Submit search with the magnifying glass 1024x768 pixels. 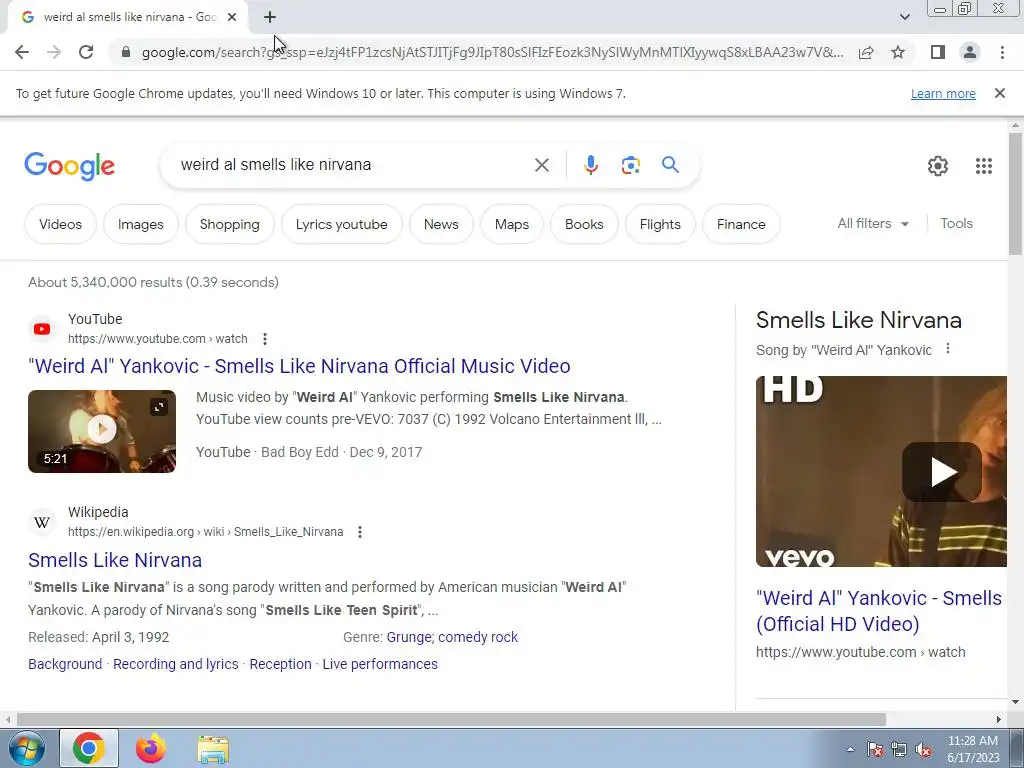(x=670, y=165)
